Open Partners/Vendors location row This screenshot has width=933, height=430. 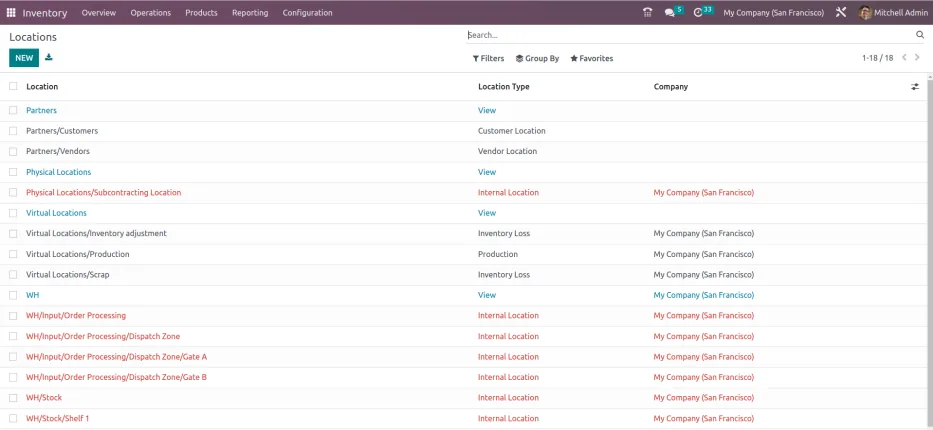(x=58, y=151)
